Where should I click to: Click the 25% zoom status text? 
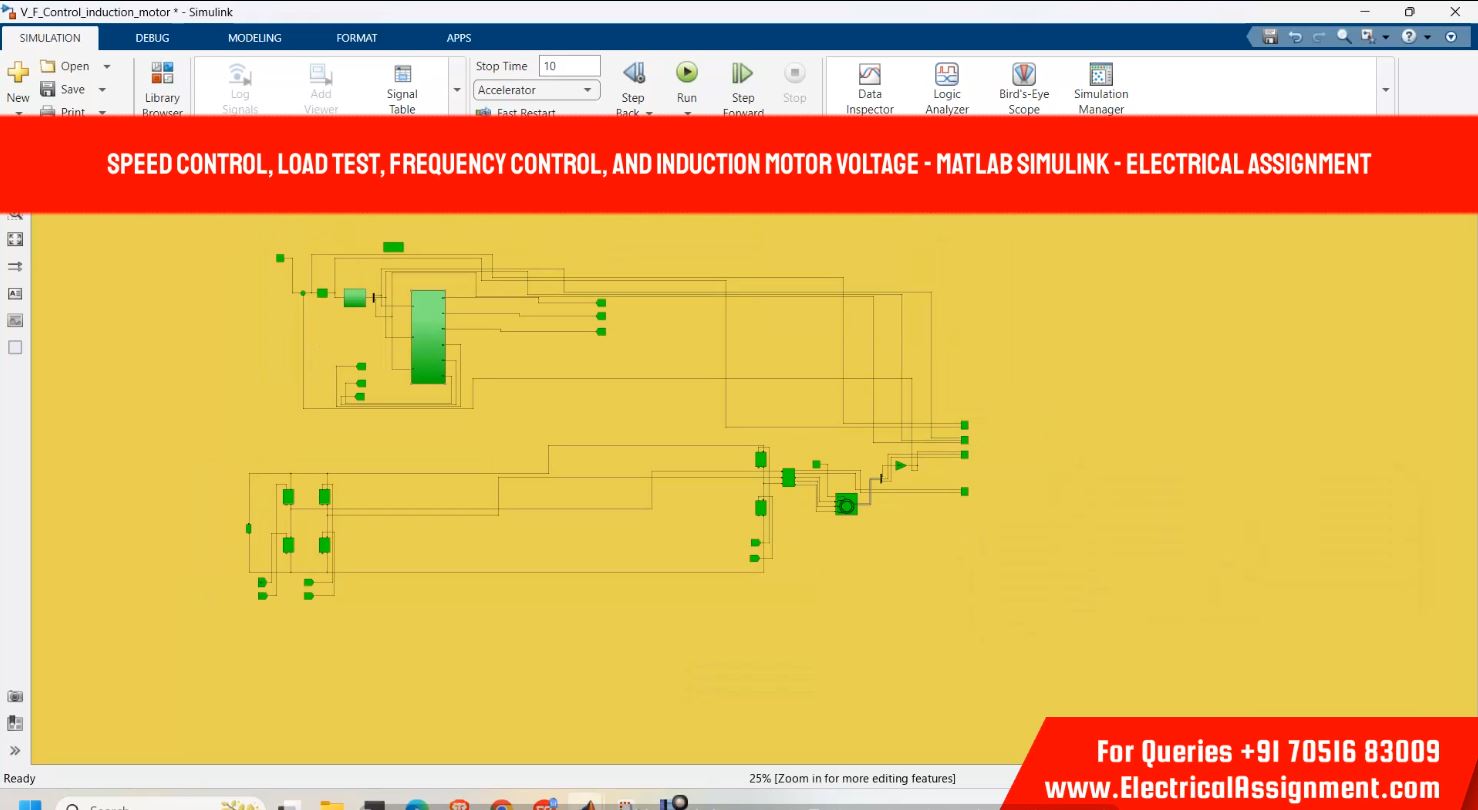click(x=852, y=778)
